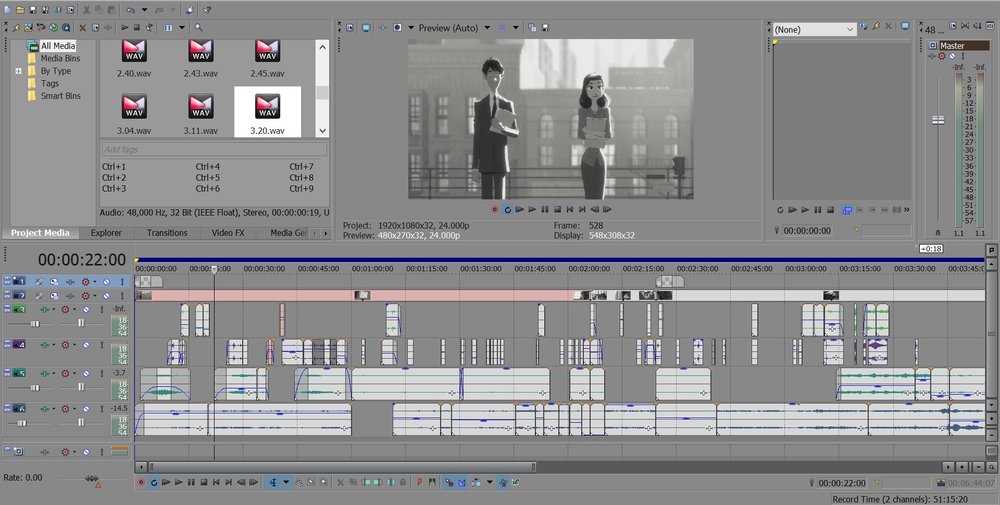Toggle Enable Snapping in timeline toolbar
1000x505 pixels.
(448, 483)
